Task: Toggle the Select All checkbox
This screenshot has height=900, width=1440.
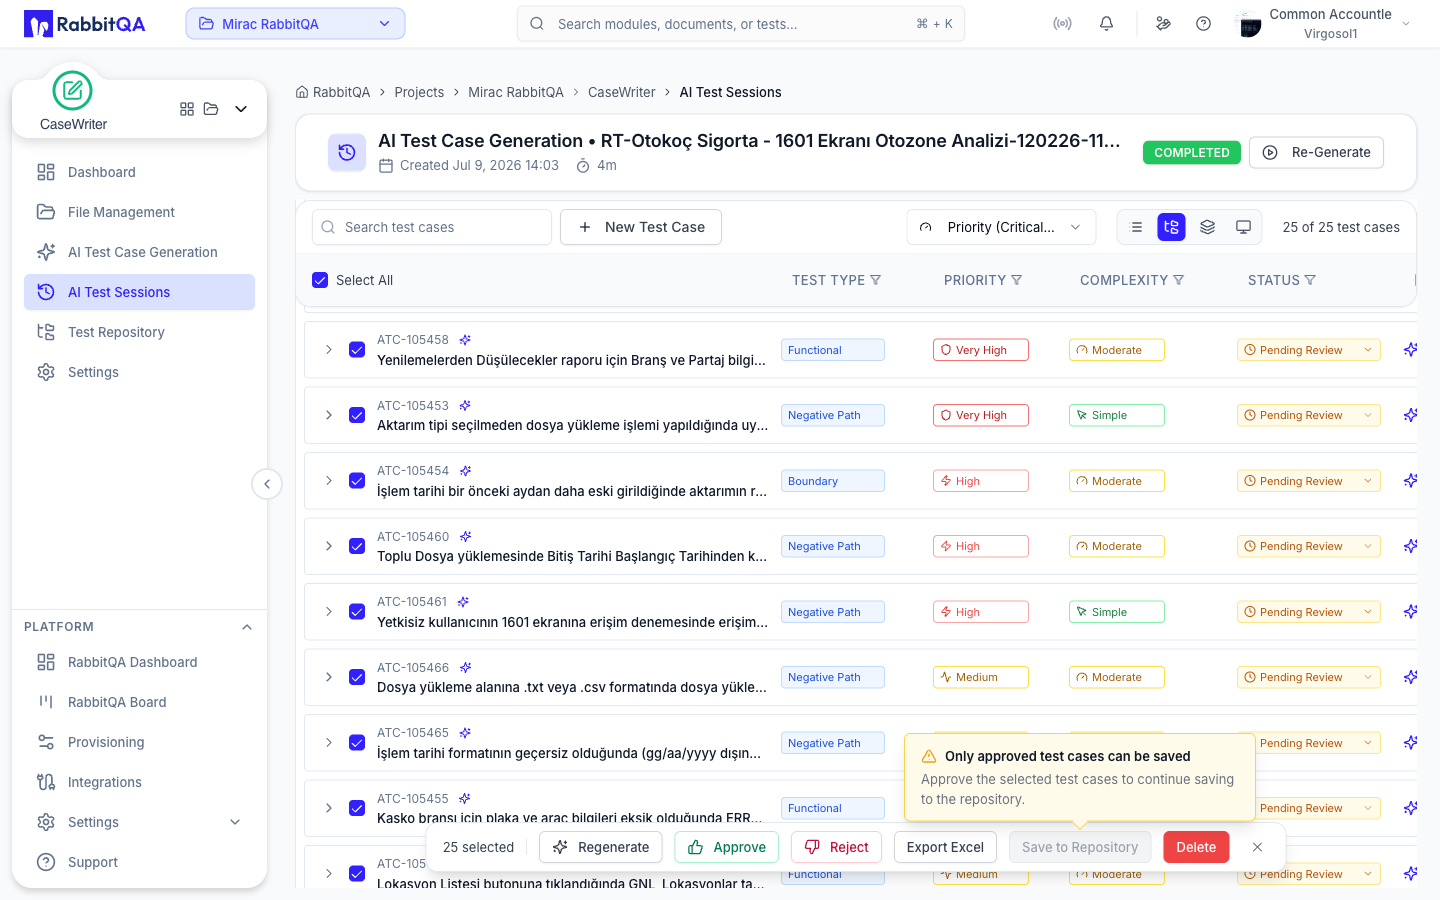Action: pyautogui.click(x=320, y=280)
